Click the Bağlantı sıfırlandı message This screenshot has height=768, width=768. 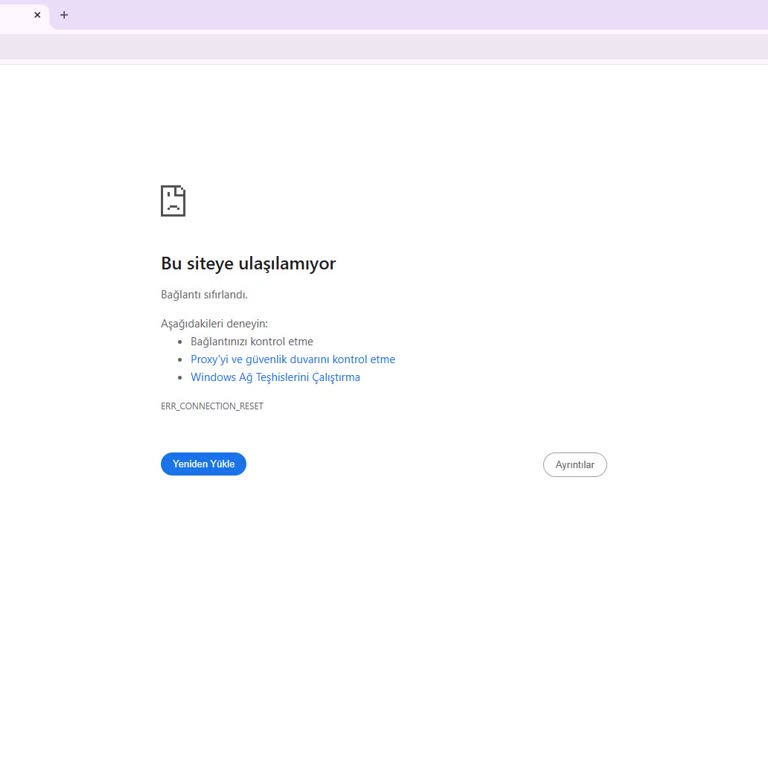pos(204,295)
